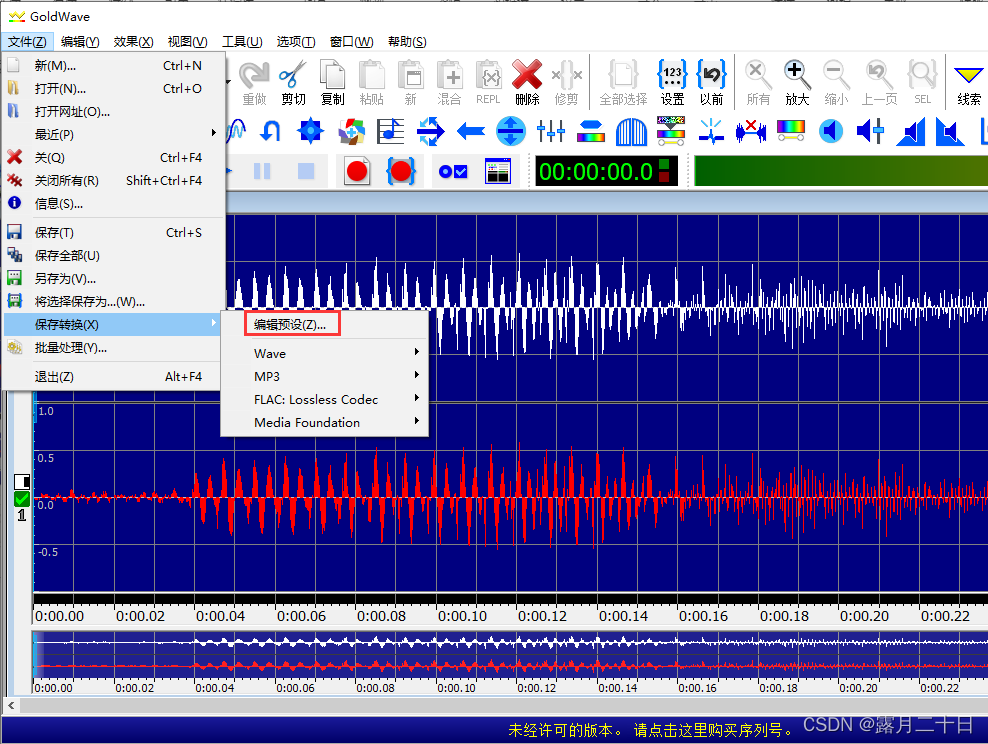Select Exit (退出) in File menu
The height and width of the screenshot is (744, 988).
tap(114, 377)
